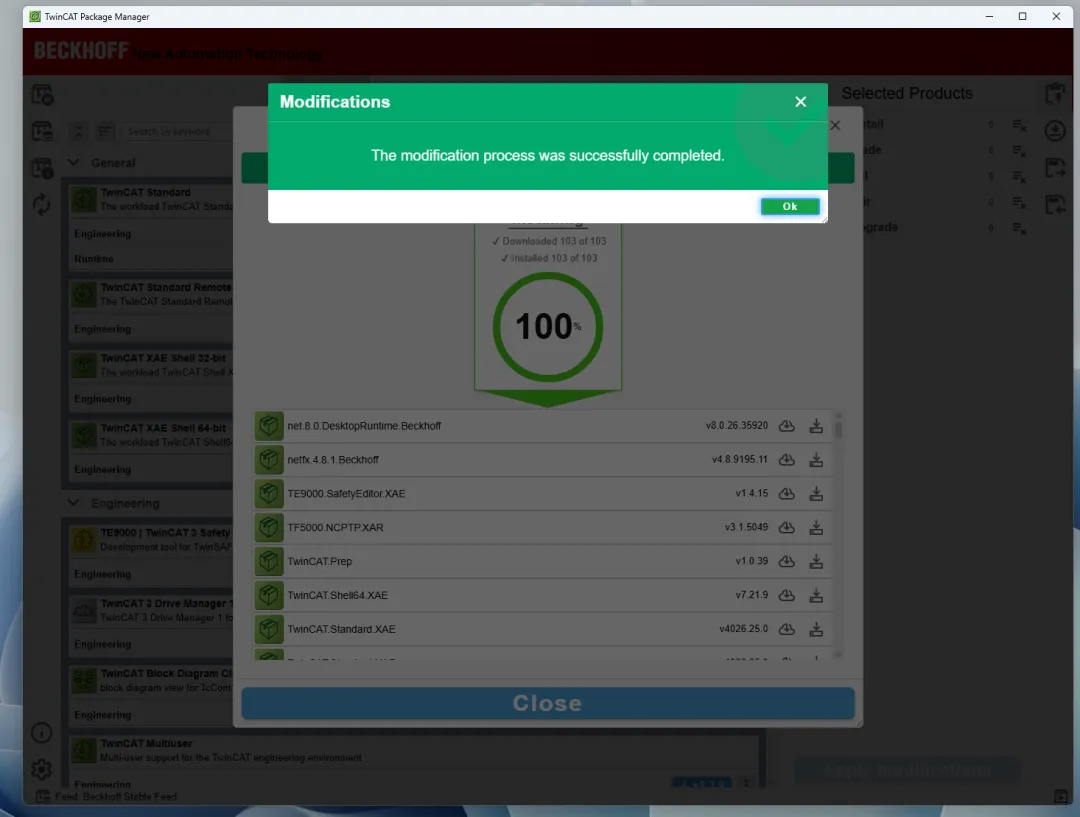This screenshot has width=1080, height=817.
Task: Click cloud download icon for netfx.4.8.1.Beckhoff
Action: point(787,459)
